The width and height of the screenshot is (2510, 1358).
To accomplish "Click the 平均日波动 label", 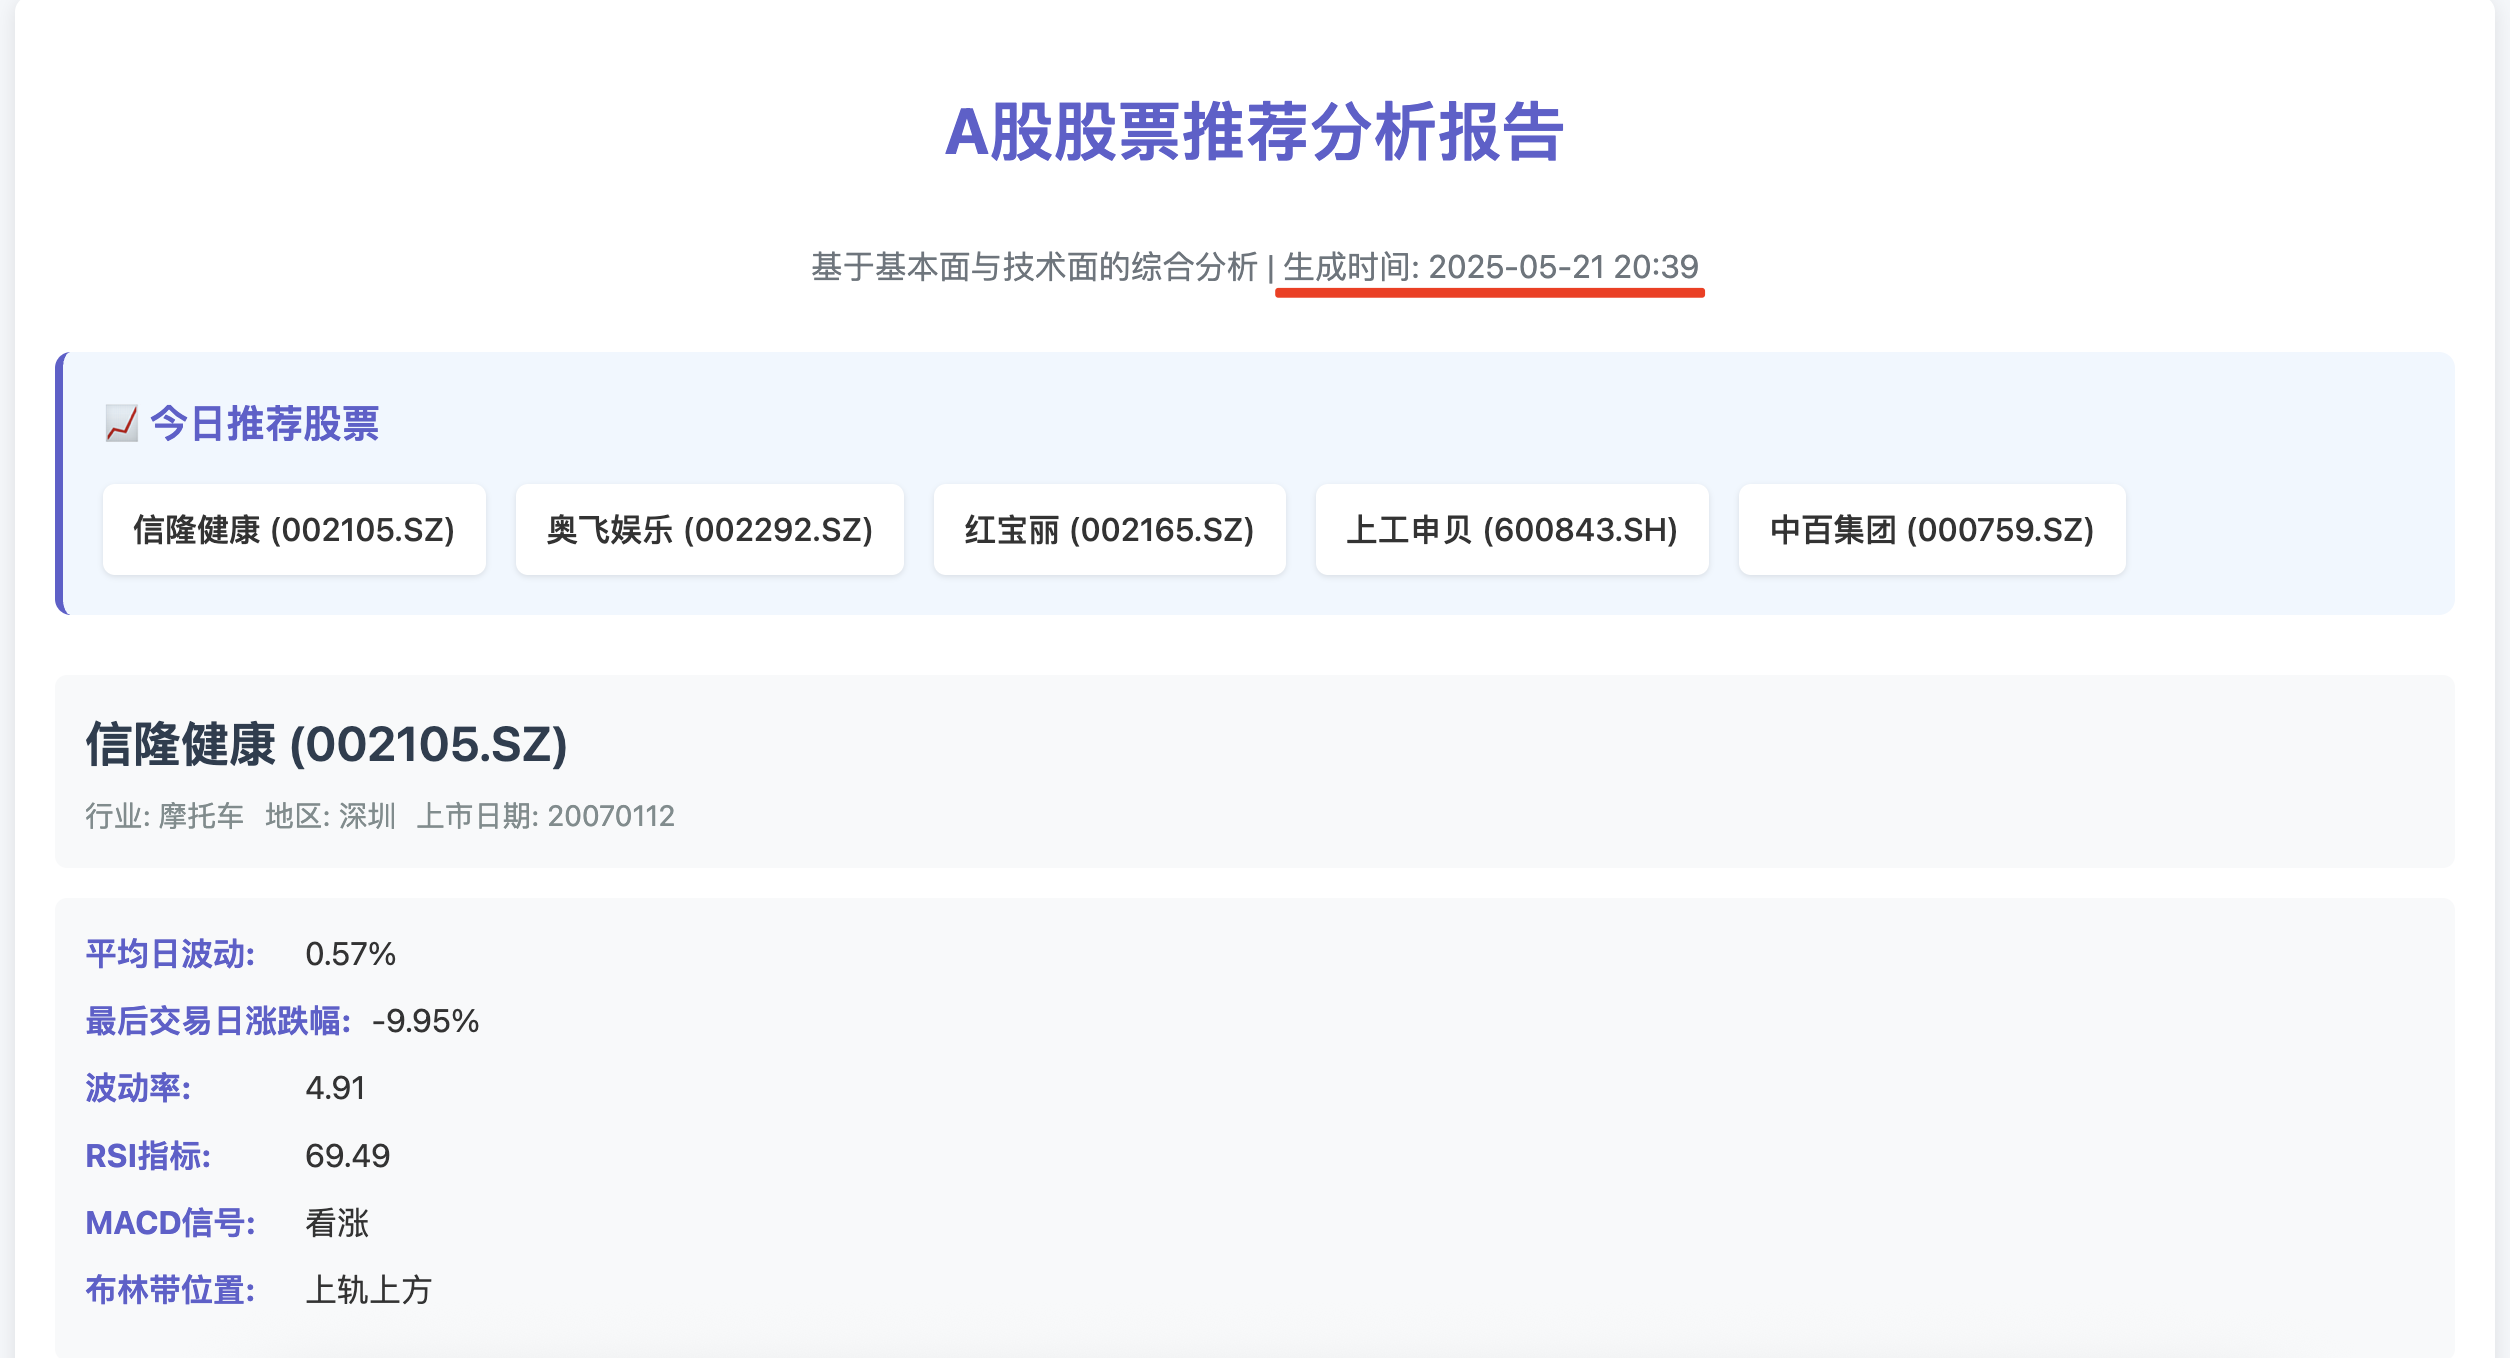I will (x=171, y=954).
